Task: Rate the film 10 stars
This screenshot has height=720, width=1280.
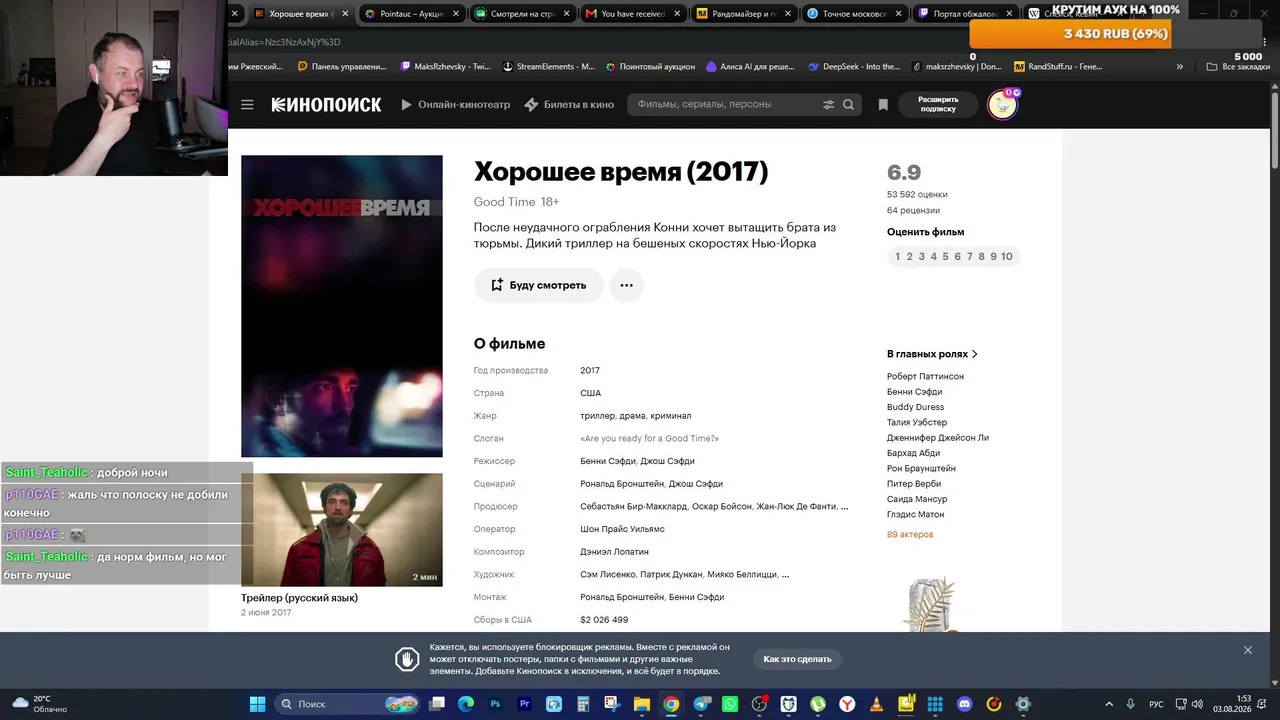Action: coord(1007,257)
